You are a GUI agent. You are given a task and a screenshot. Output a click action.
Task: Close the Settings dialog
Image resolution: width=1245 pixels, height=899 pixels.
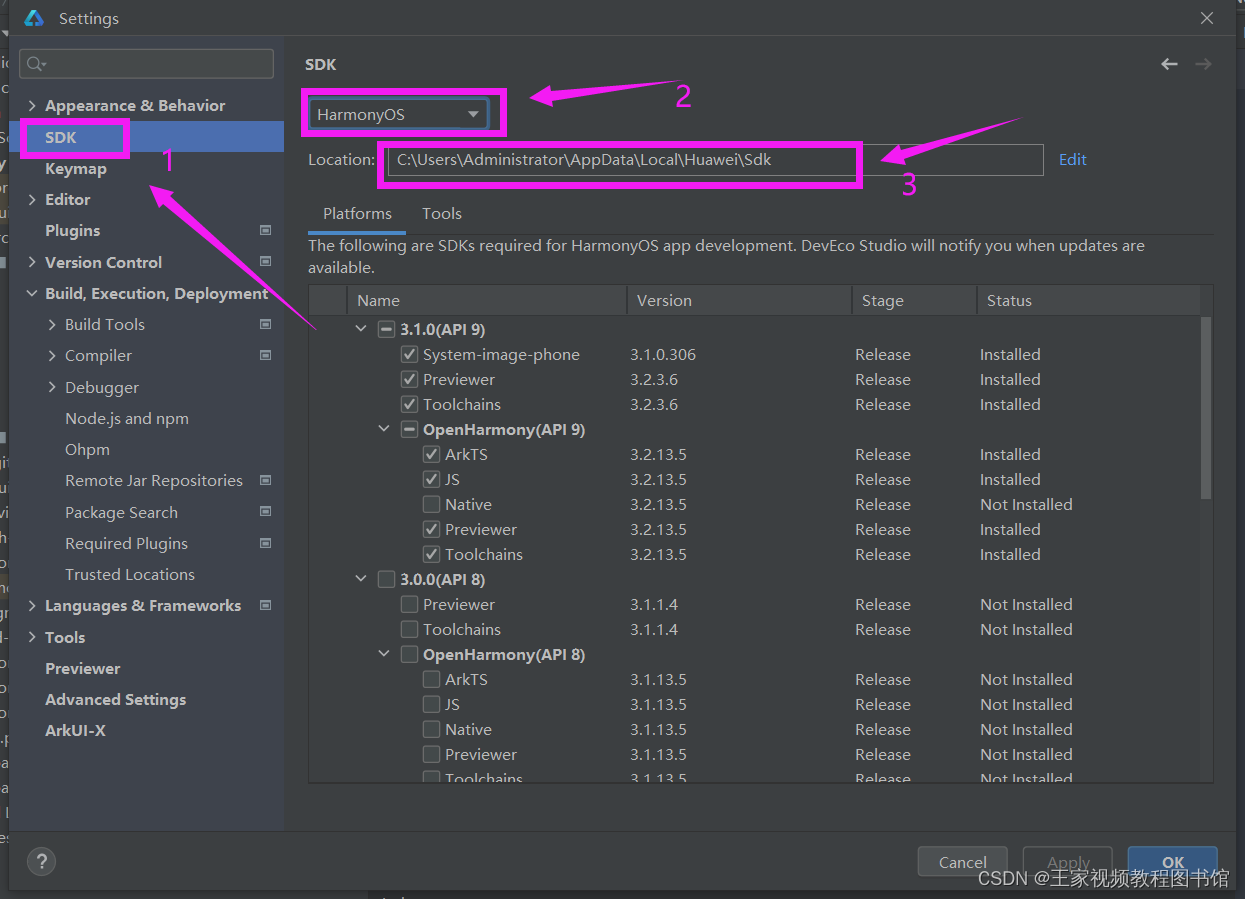(x=1208, y=18)
